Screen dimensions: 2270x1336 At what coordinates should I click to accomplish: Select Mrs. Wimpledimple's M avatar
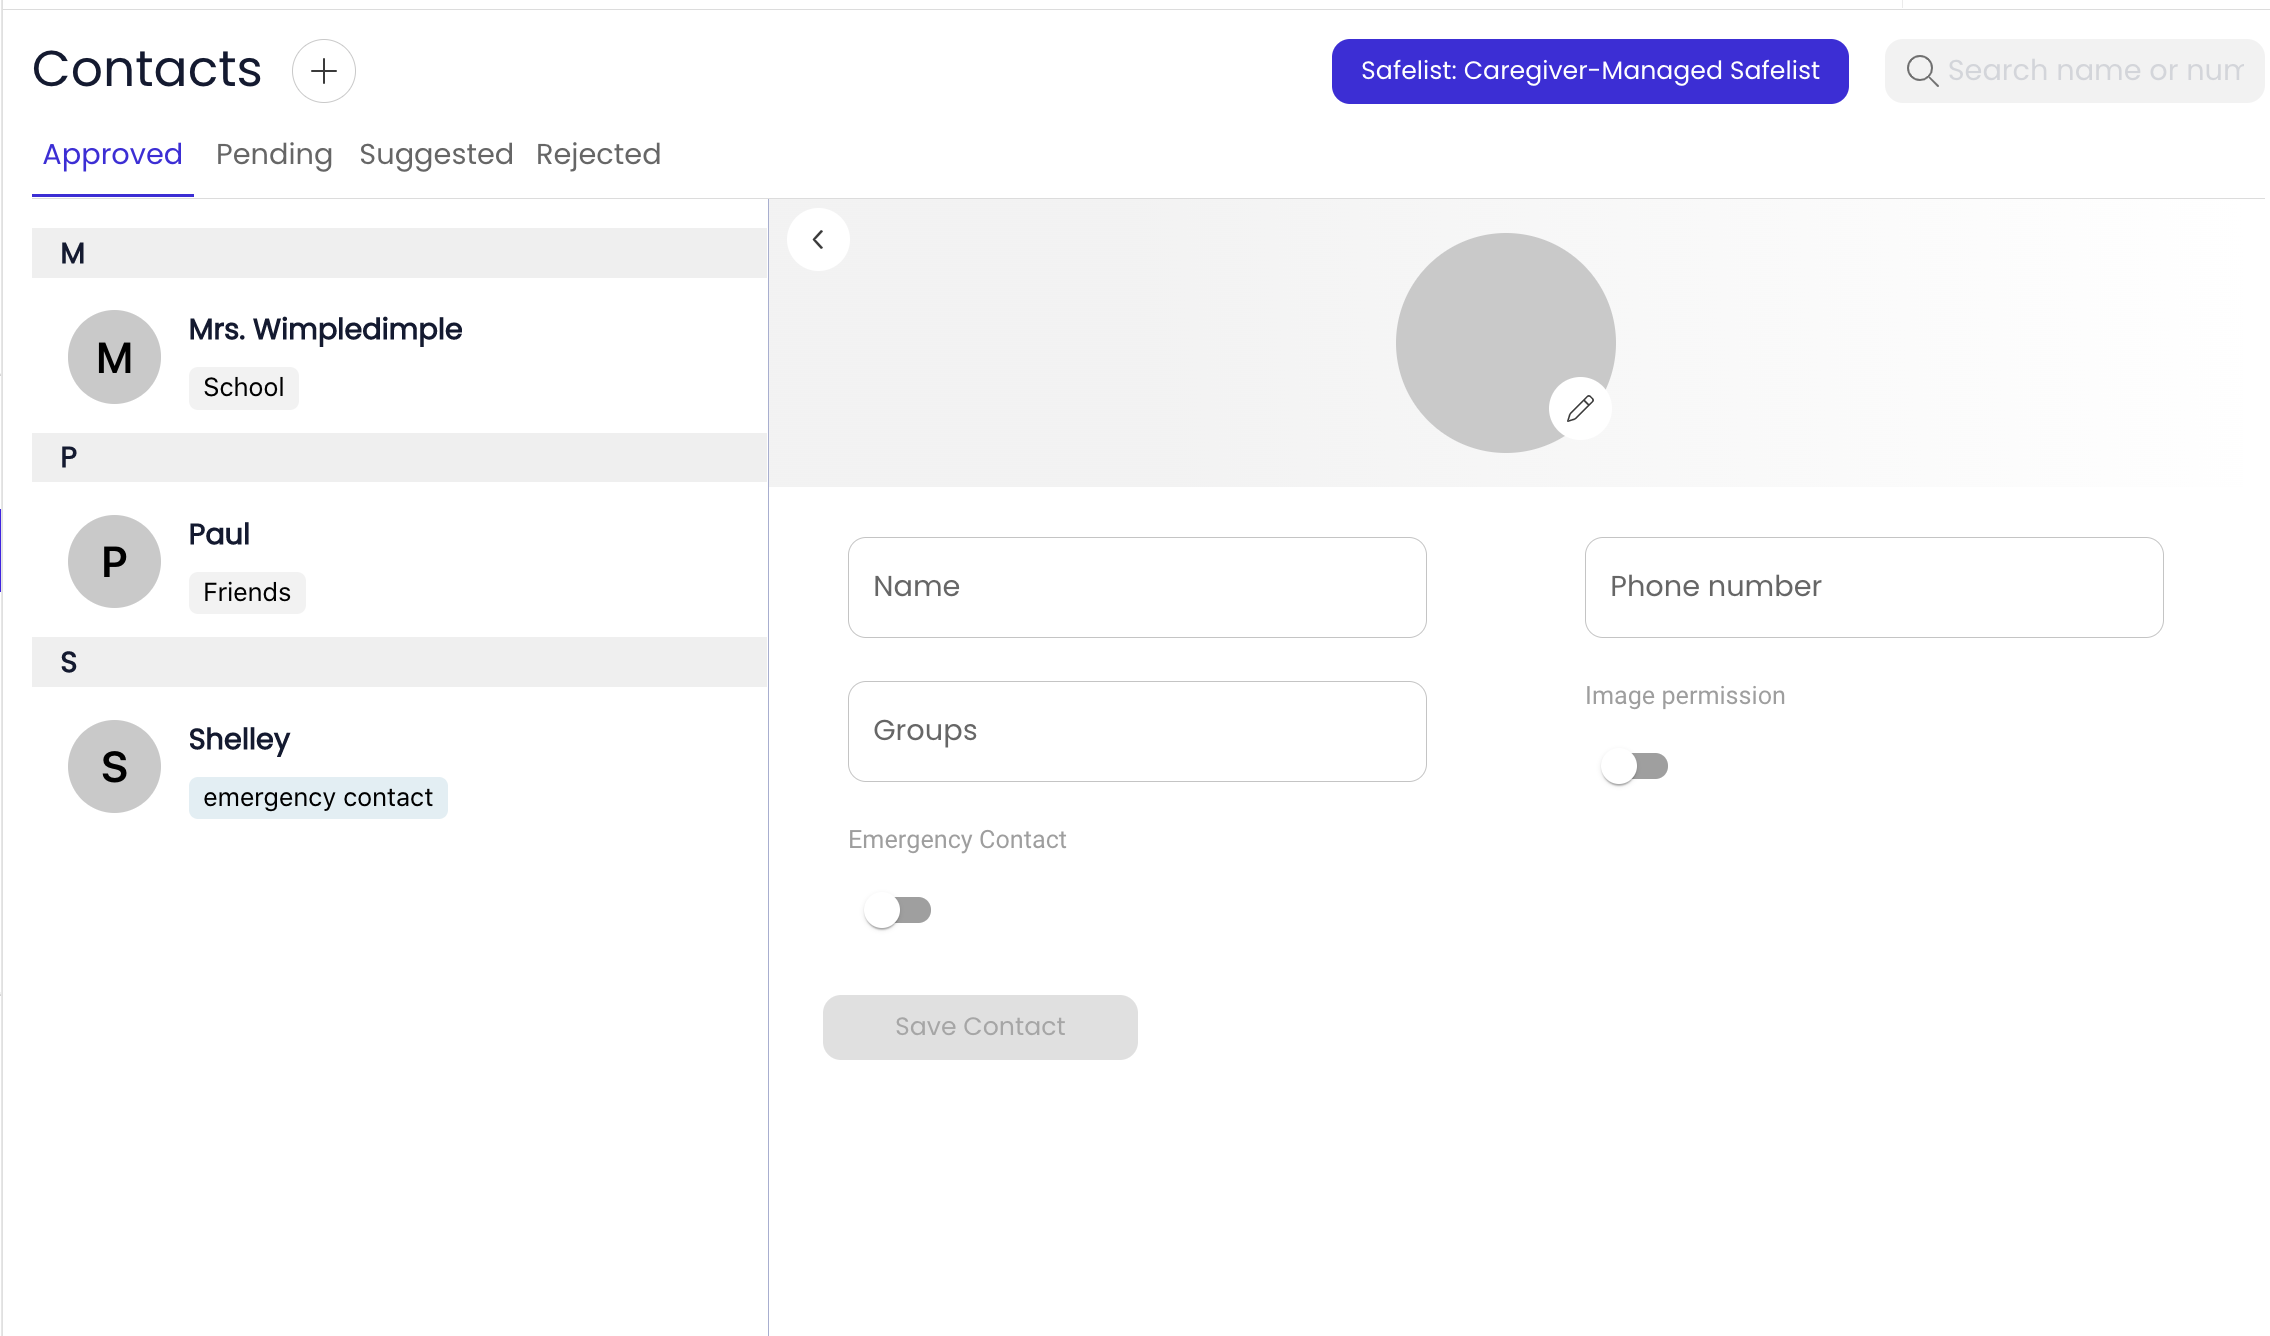[114, 357]
